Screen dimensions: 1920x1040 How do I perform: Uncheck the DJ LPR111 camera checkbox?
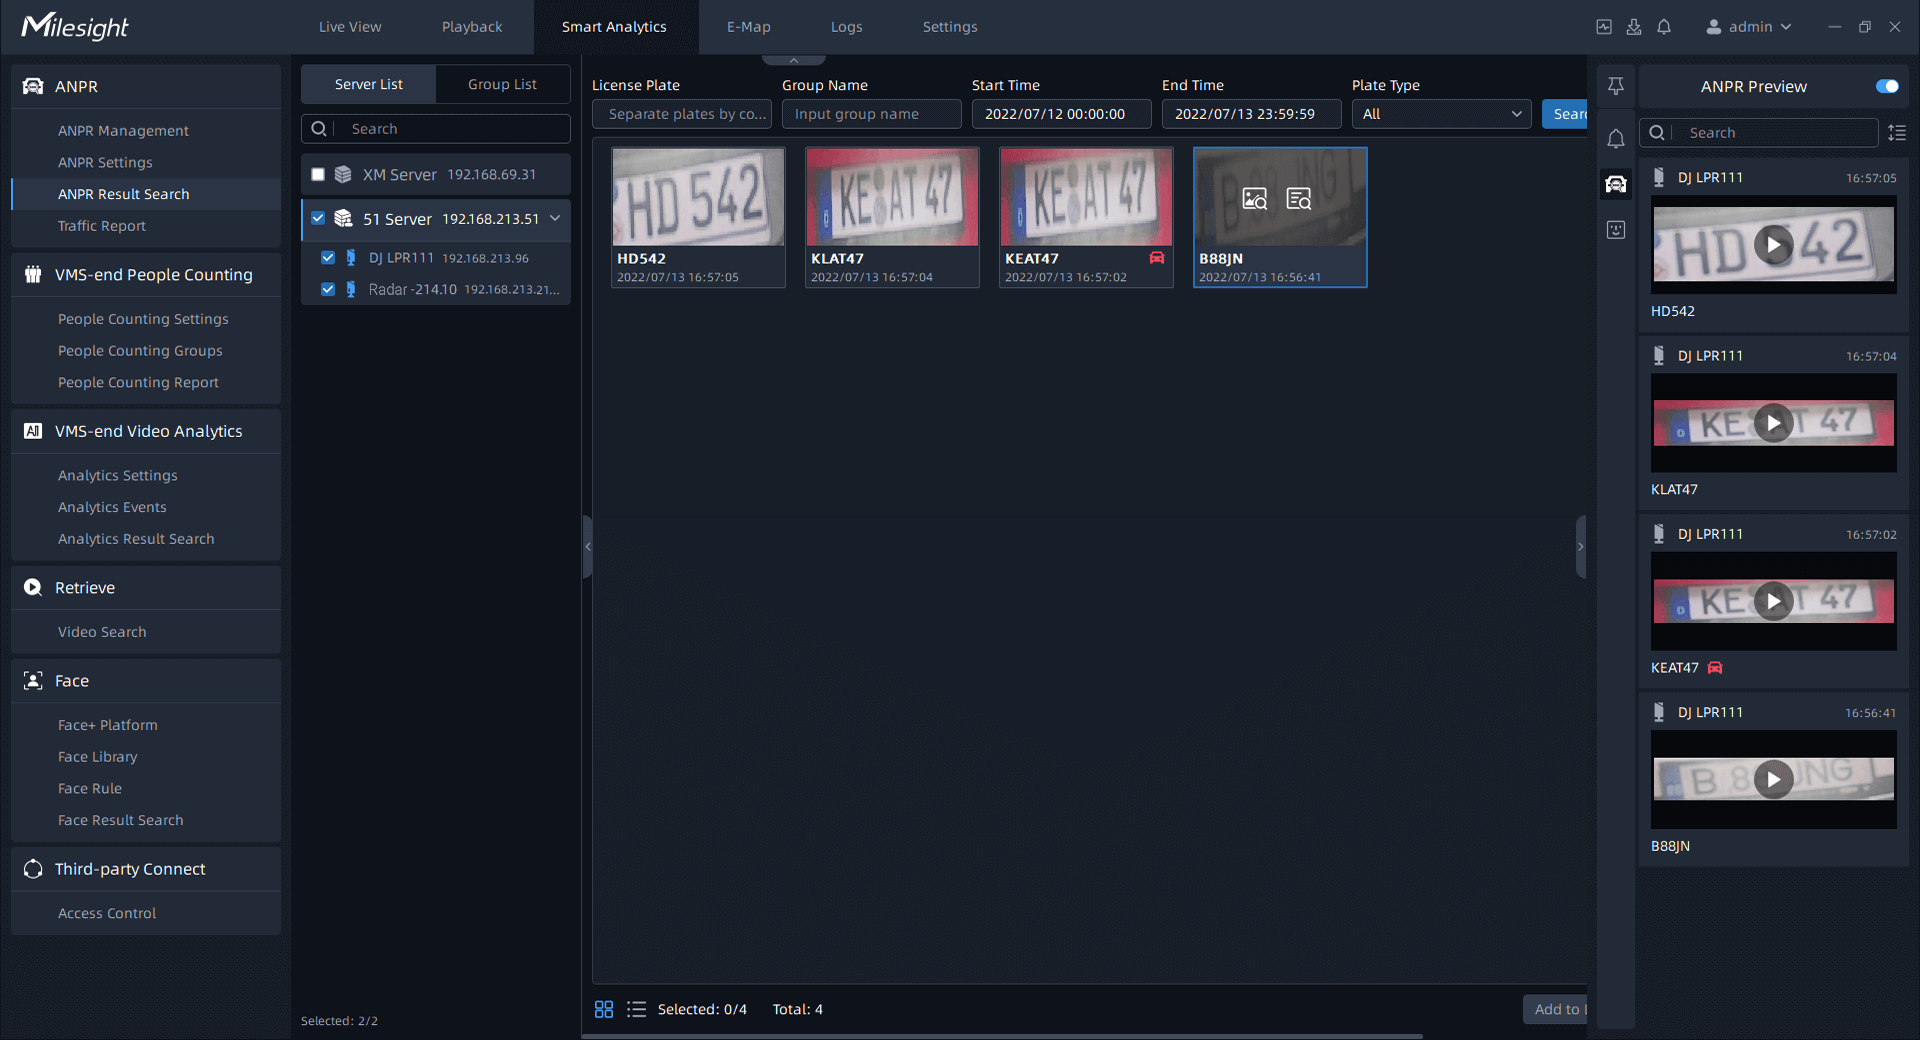point(328,258)
